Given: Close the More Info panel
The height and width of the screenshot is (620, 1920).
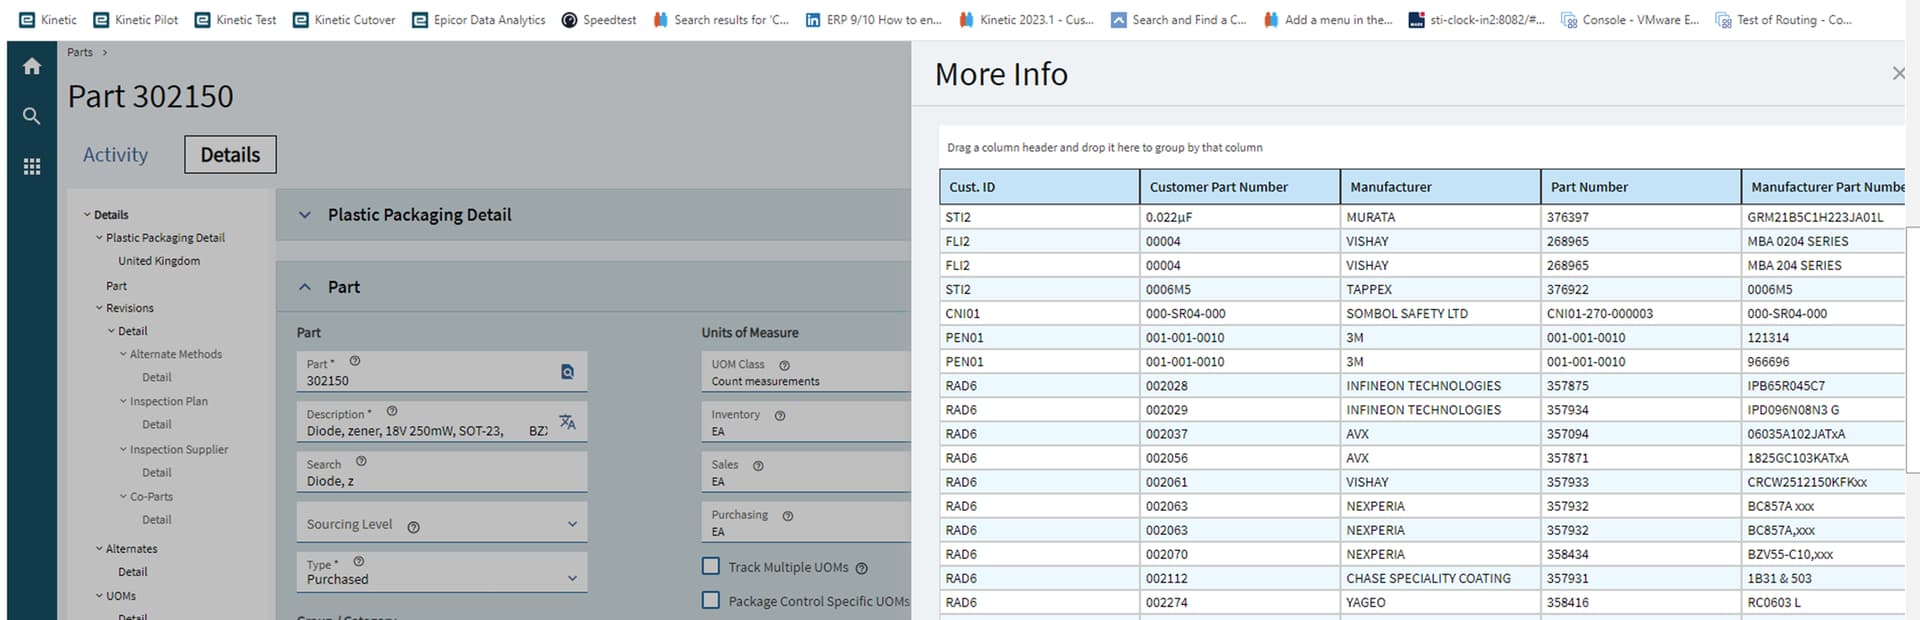Looking at the screenshot, I should pos(1898,73).
